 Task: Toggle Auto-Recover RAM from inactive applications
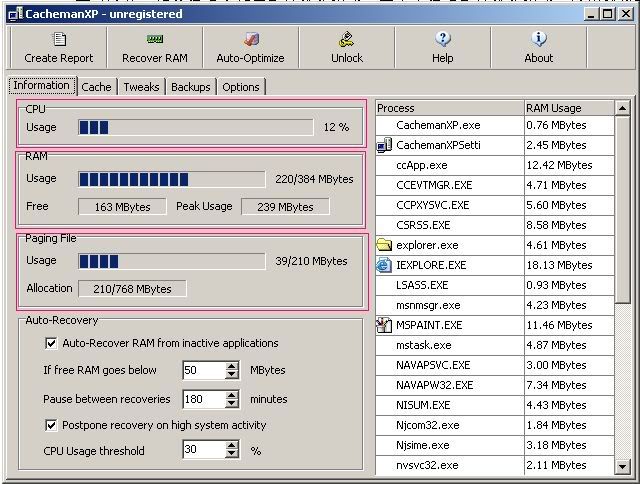(x=52, y=343)
